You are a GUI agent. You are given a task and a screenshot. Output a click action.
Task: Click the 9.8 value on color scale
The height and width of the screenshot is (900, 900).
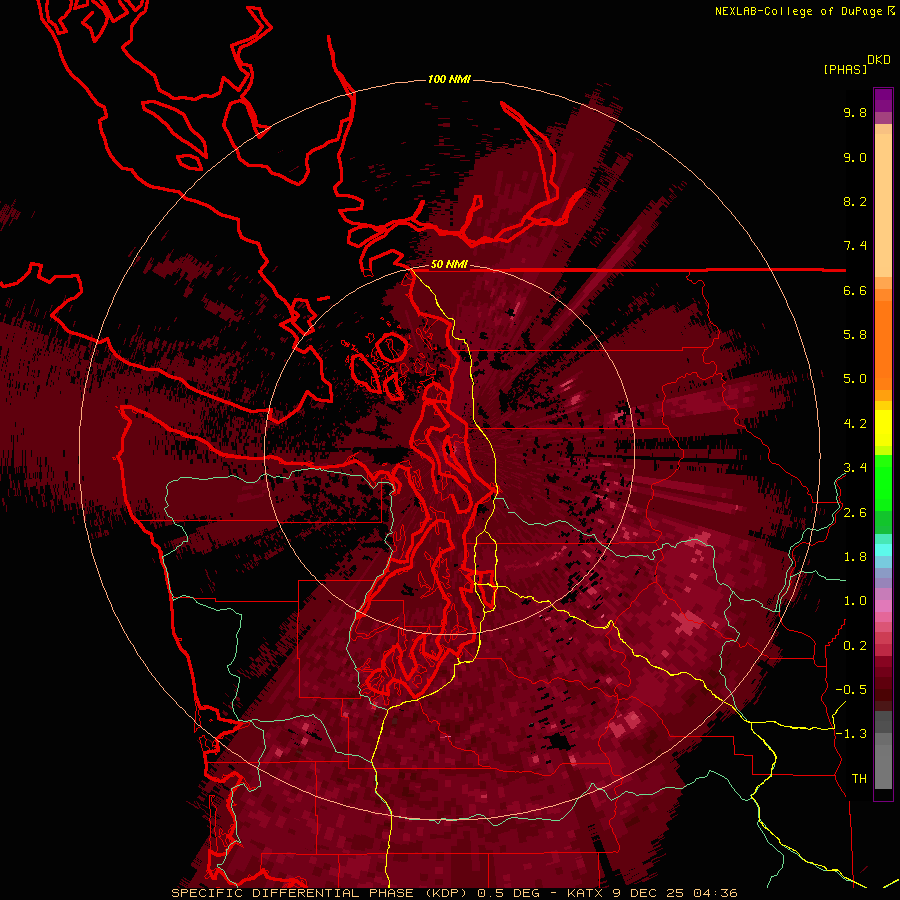855,112
